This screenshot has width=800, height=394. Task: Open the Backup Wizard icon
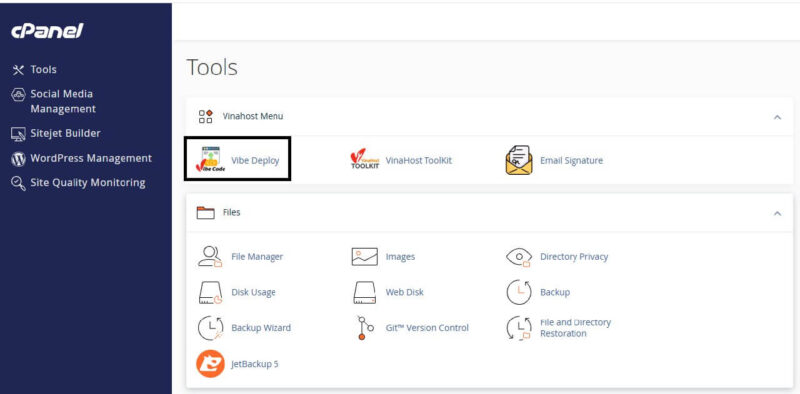point(210,328)
